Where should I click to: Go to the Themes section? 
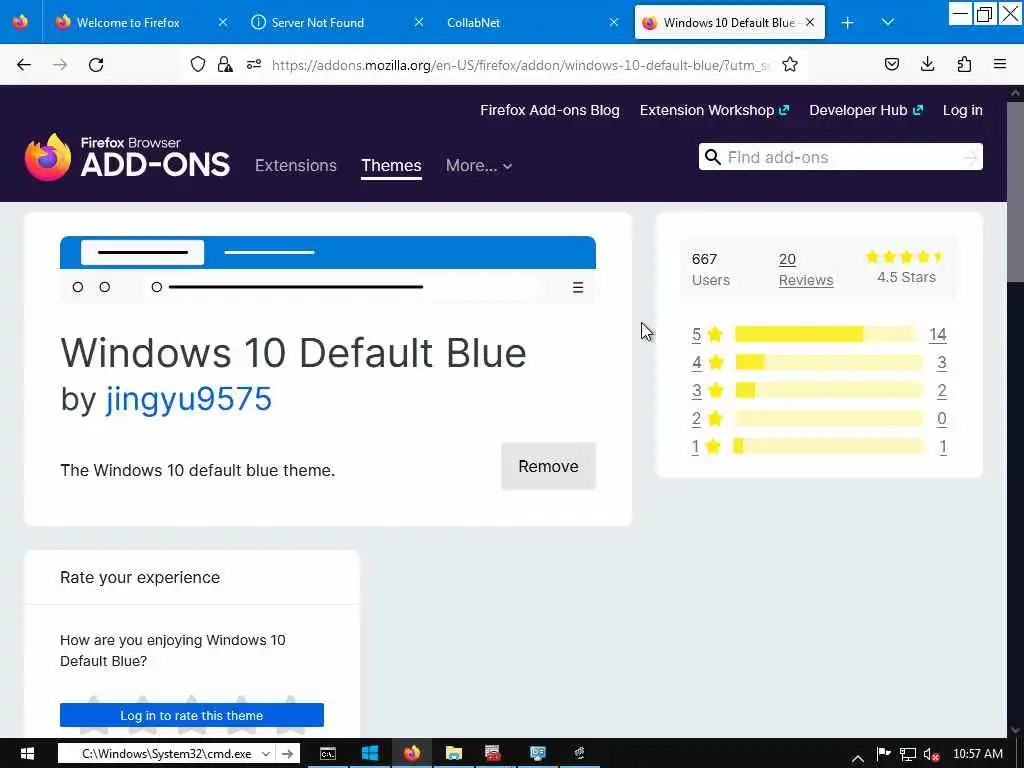pyautogui.click(x=391, y=165)
